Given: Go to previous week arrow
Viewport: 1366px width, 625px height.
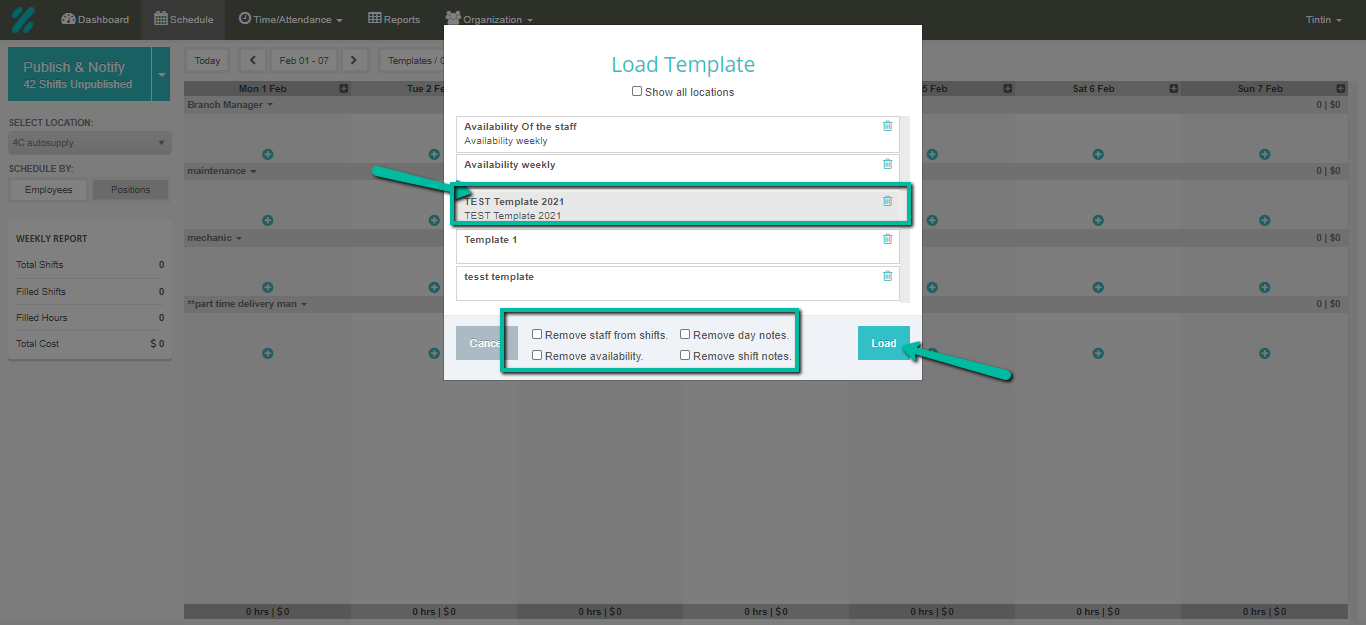Looking at the screenshot, I should (253, 61).
